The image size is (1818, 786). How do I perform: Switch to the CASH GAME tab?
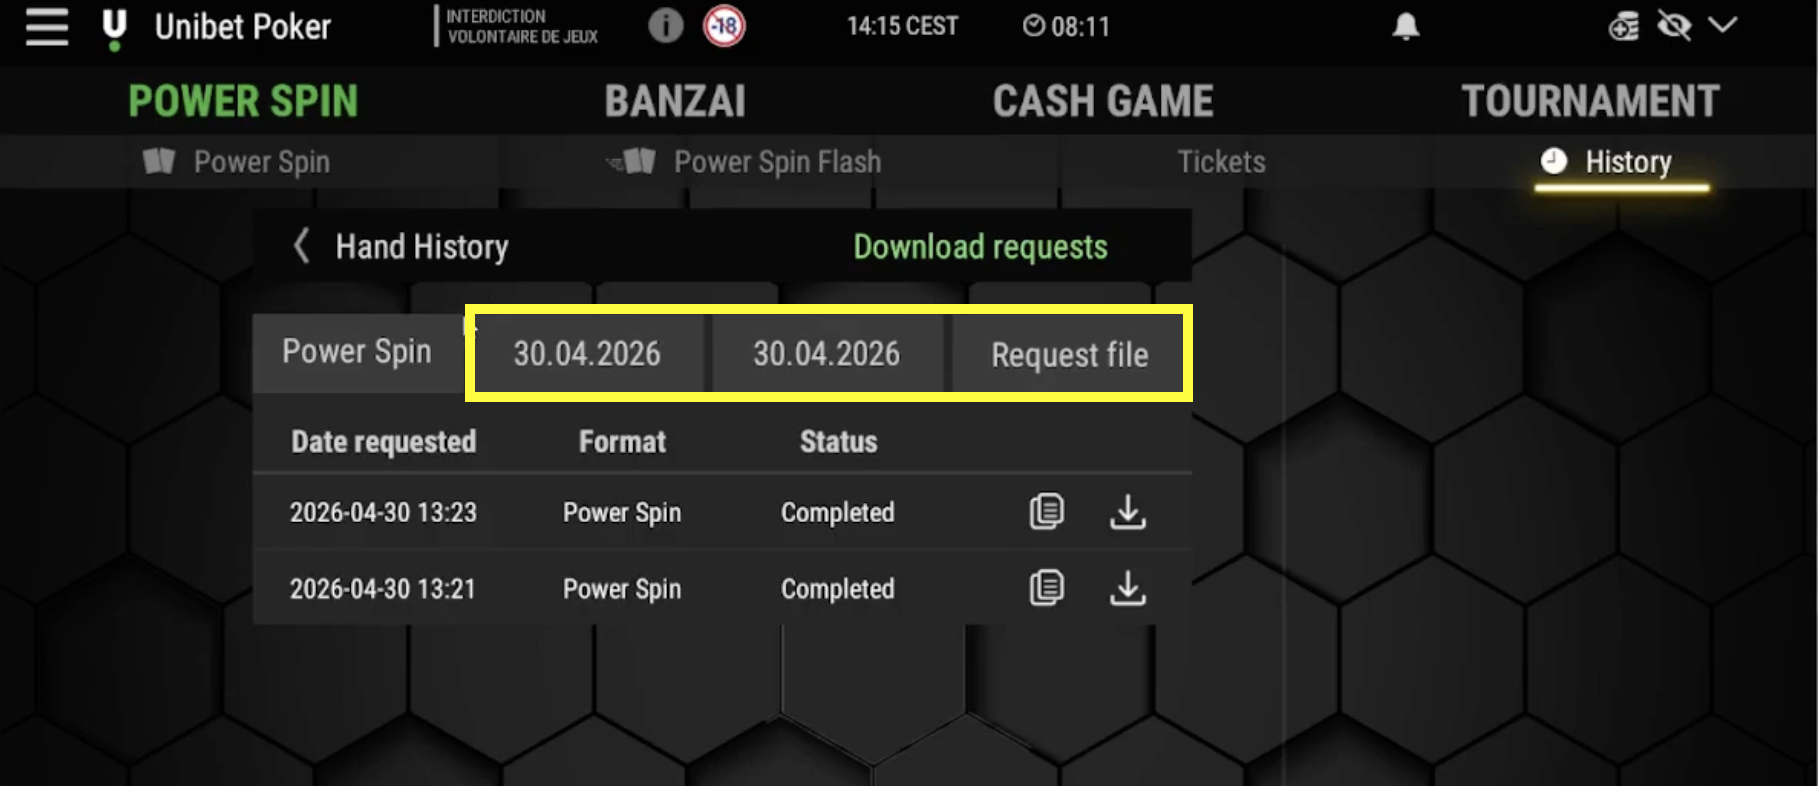pyautogui.click(x=1103, y=101)
